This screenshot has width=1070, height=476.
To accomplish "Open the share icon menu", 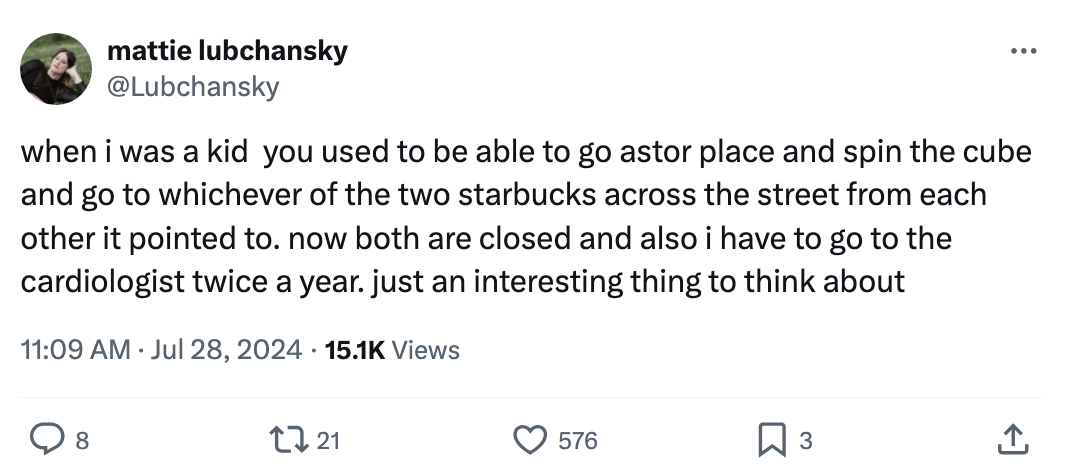I will tap(1012, 438).
